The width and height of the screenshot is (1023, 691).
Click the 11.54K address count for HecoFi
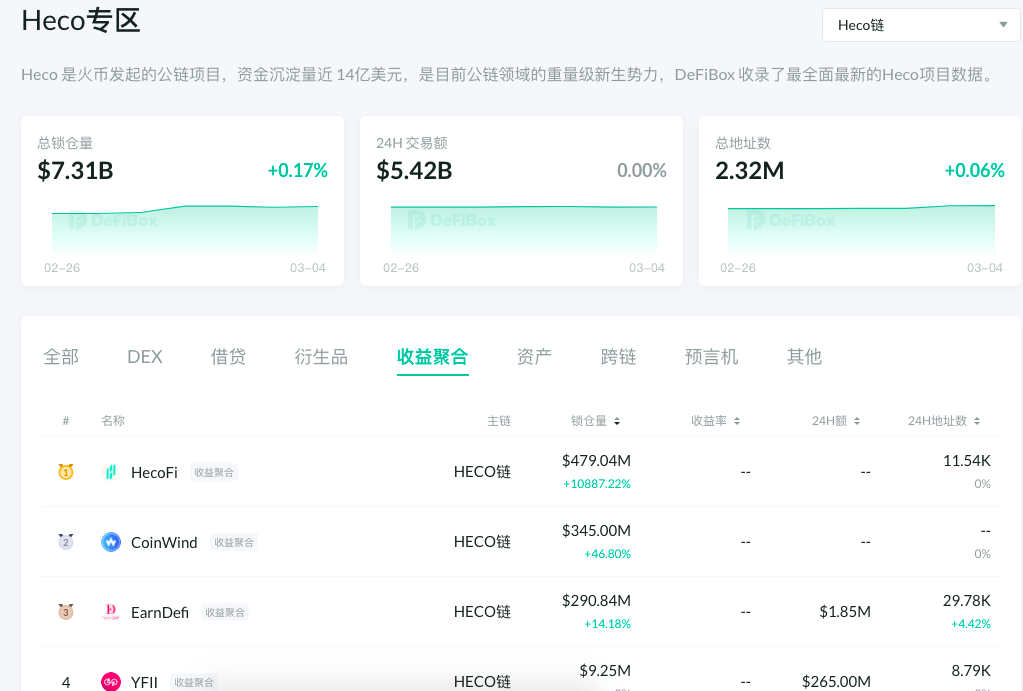967,461
